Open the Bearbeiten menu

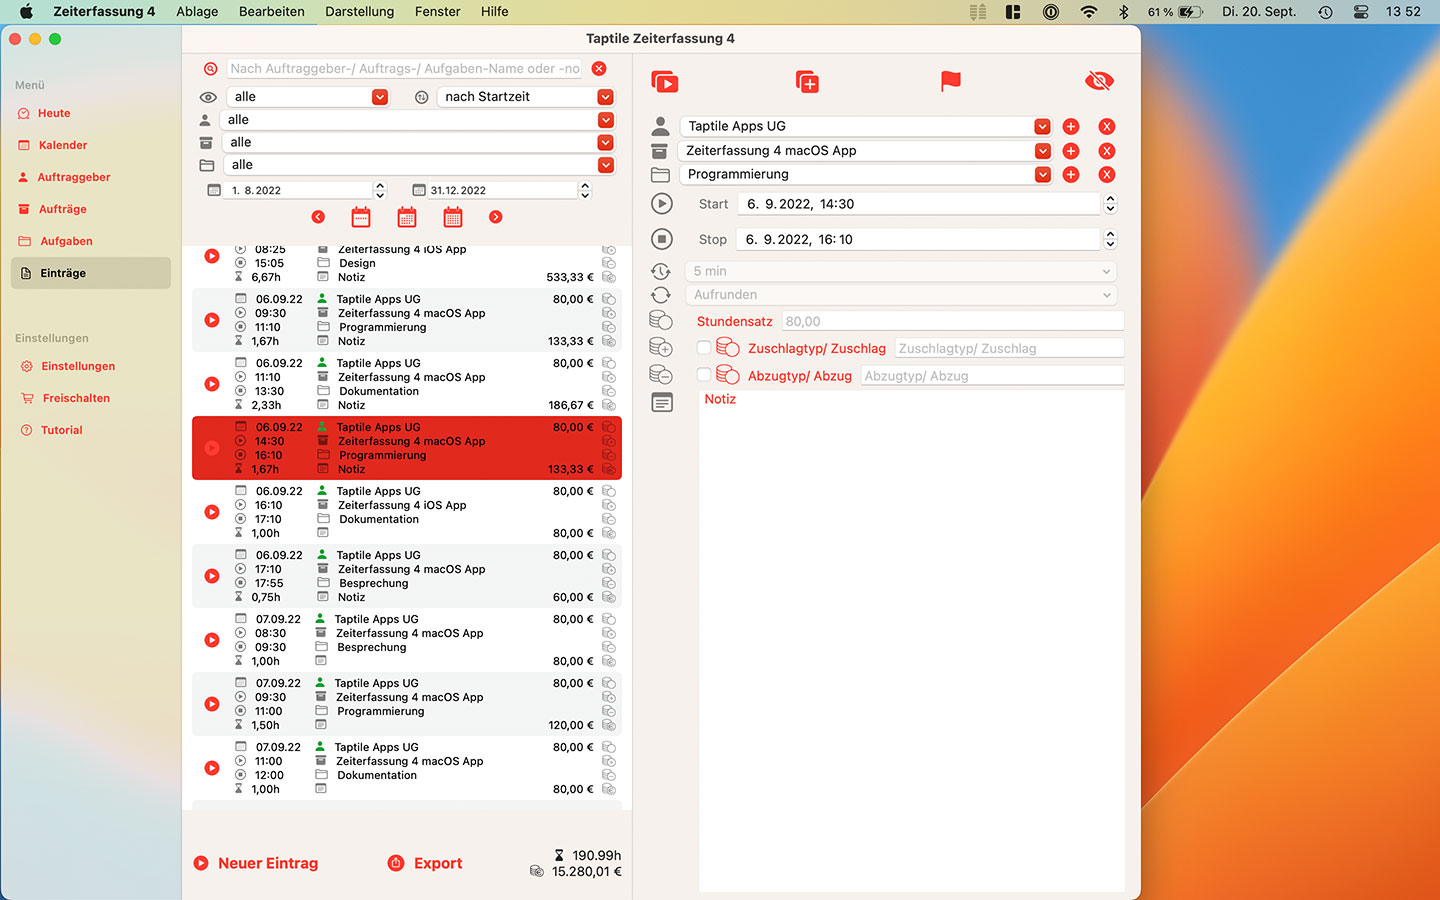(272, 12)
